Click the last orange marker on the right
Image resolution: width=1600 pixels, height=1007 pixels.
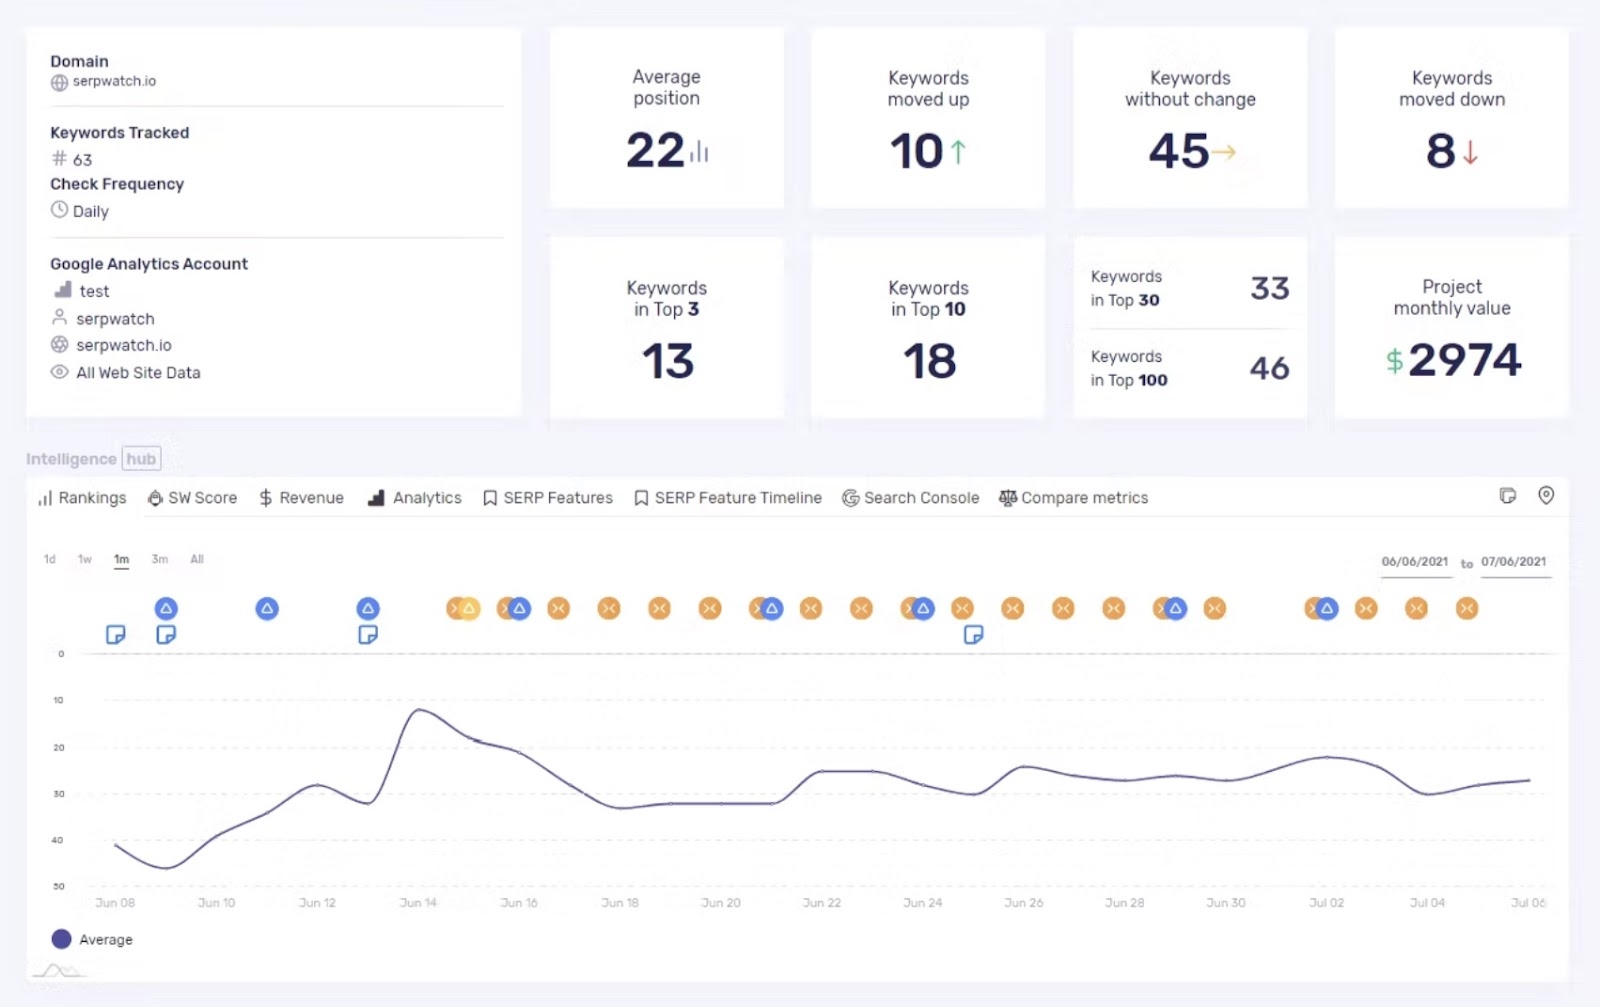point(1467,608)
